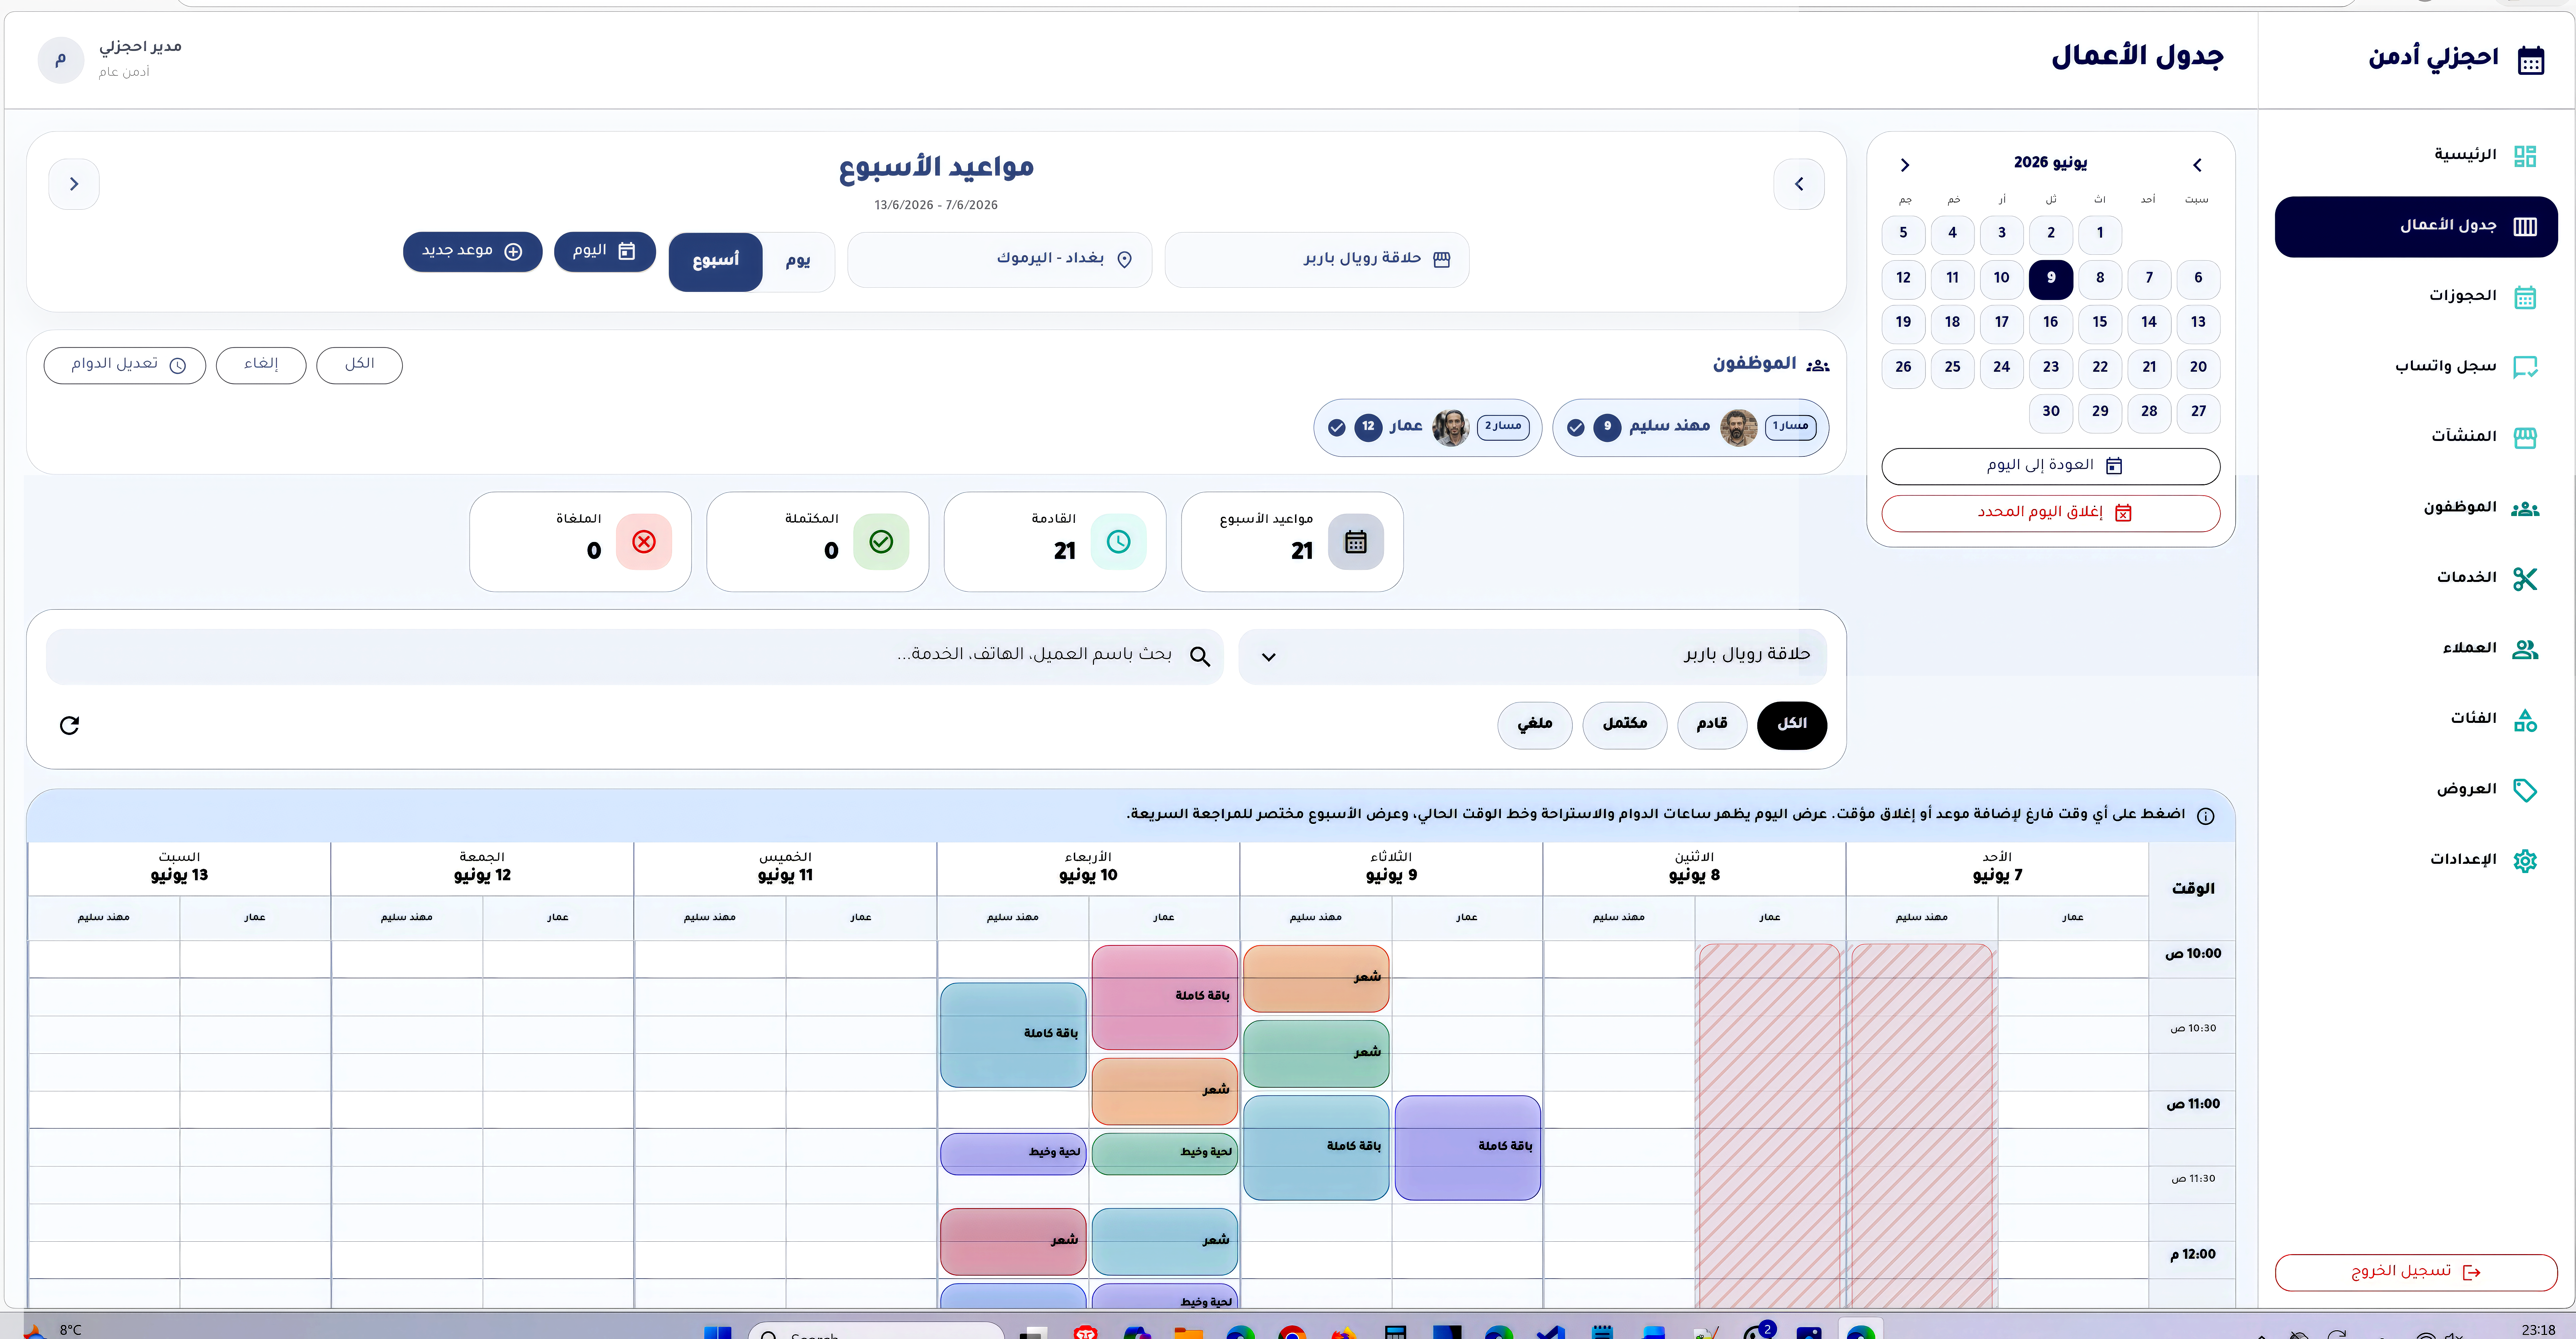Click 8 يونيو الاثنين day header
Viewport: 2576px width, 1339px height.
[x=1694, y=868]
